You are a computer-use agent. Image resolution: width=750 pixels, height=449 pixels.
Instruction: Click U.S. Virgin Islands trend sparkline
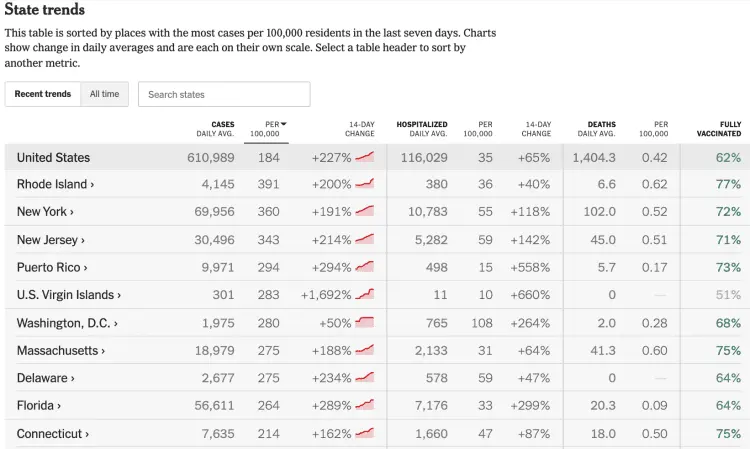pos(365,295)
